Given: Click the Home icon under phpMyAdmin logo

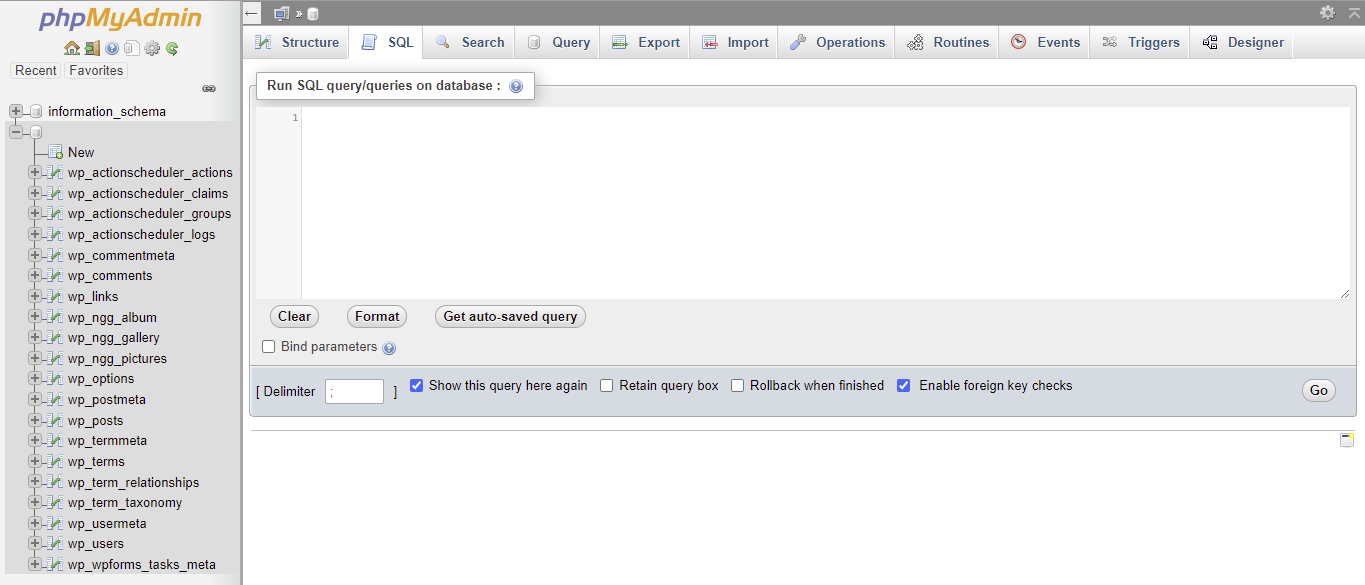Looking at the screenshot, I should 71,48.
